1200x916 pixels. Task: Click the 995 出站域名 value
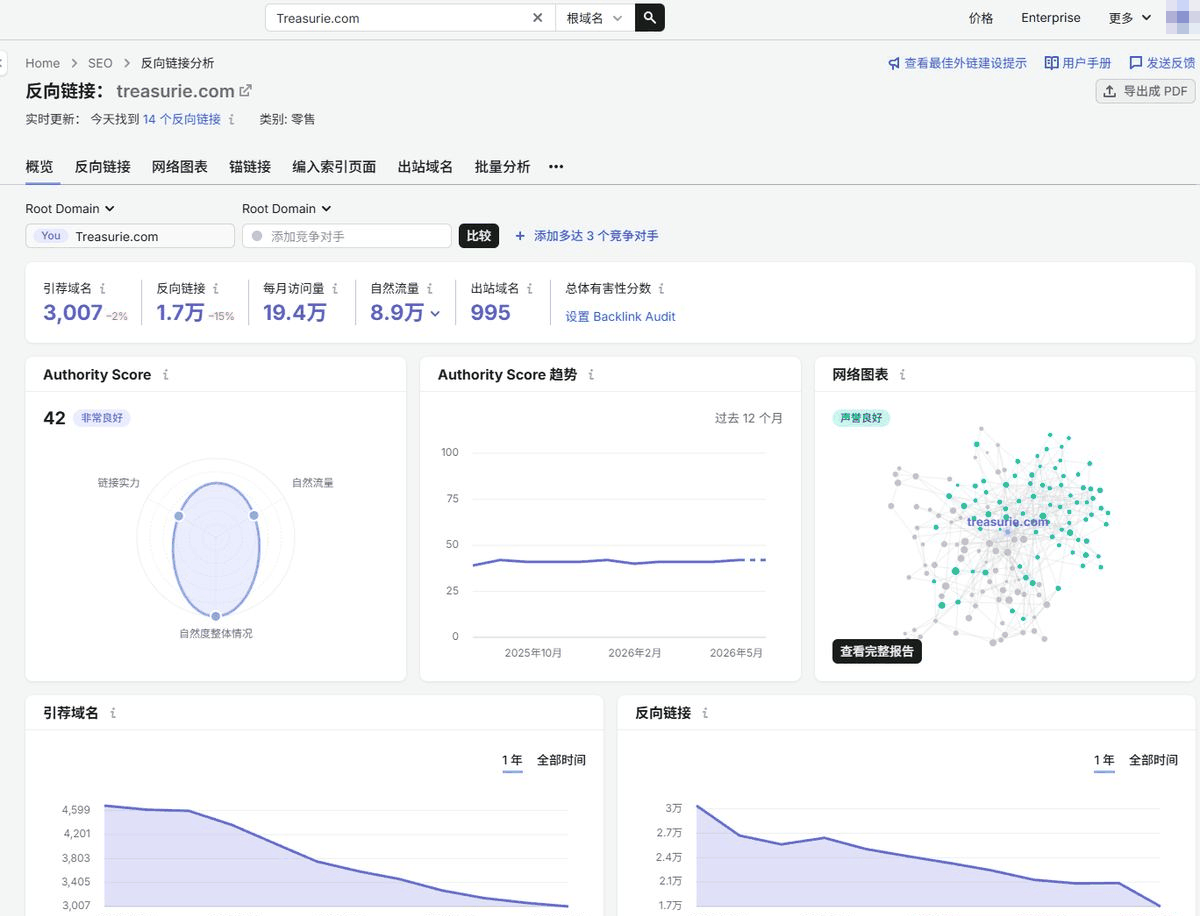pos(491,313)
